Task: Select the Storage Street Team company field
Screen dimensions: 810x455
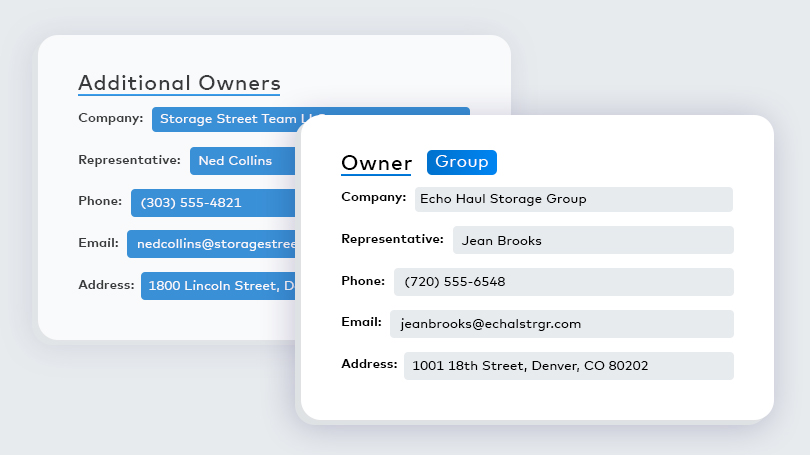Action: coord(310,119)
